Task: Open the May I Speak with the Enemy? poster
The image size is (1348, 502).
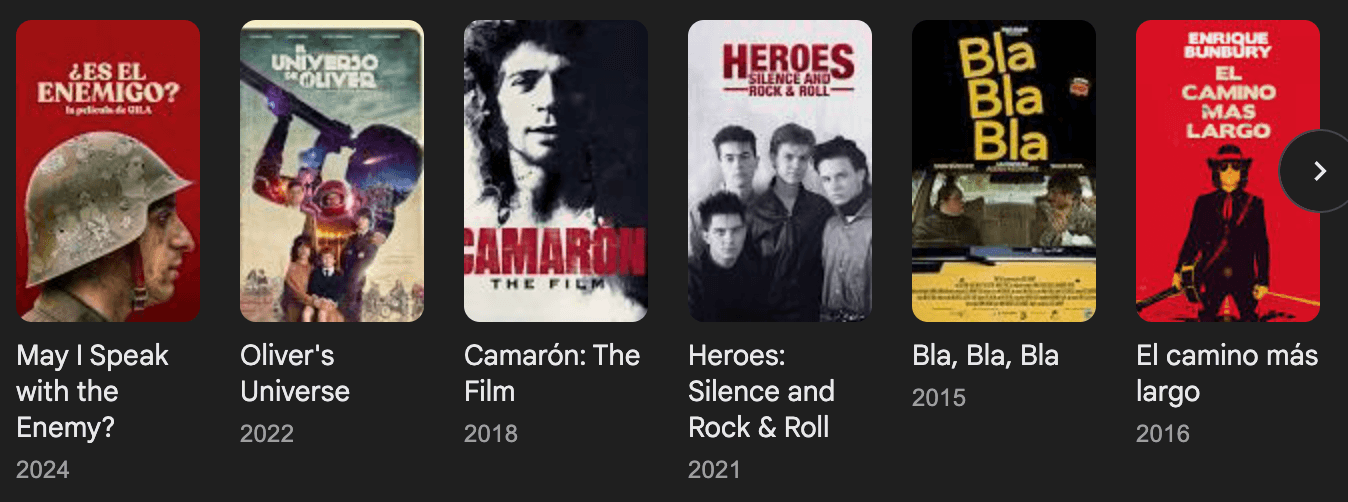Action: pyautogui.click(x=108, y=171)
